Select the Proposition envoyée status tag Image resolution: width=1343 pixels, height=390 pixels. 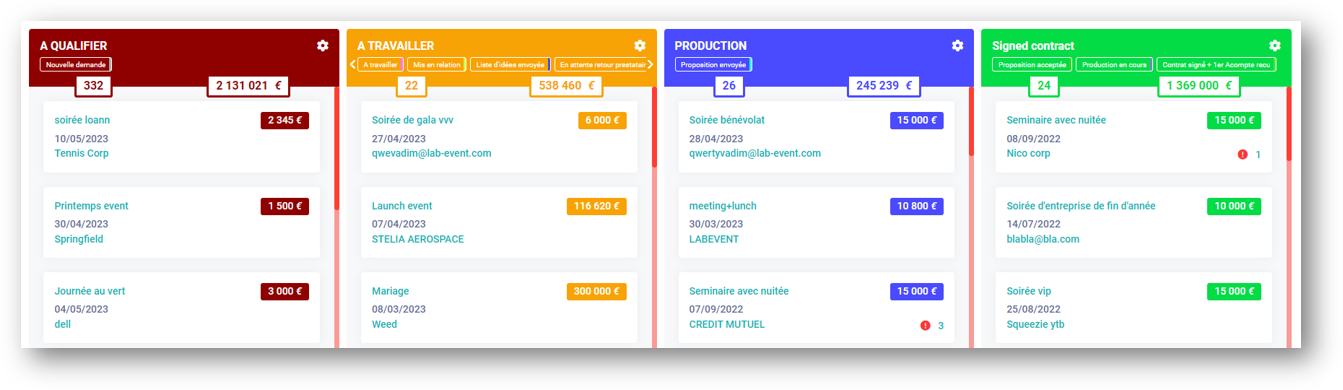click(713, 65)
